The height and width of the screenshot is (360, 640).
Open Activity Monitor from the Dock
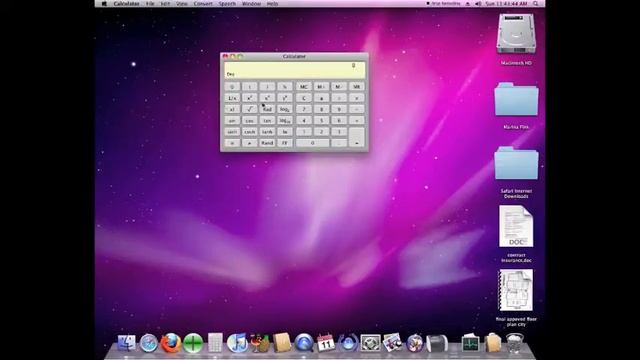[470, 342]
